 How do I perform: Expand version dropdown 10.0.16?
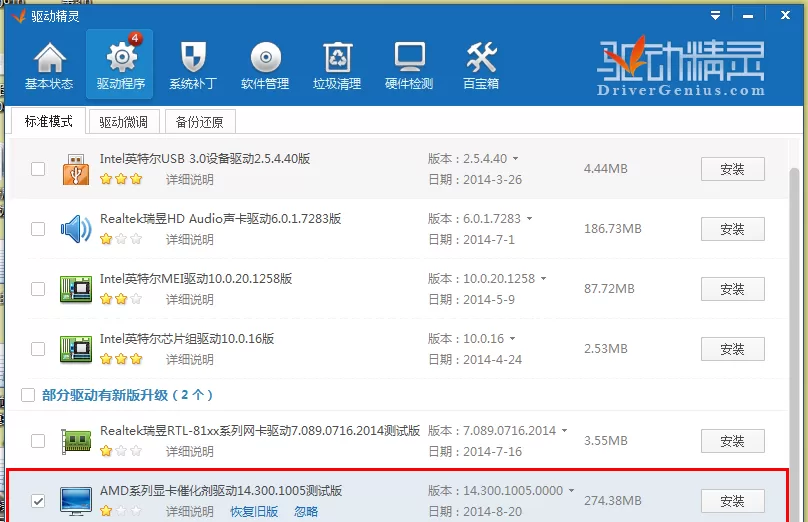tap(512, 339)
